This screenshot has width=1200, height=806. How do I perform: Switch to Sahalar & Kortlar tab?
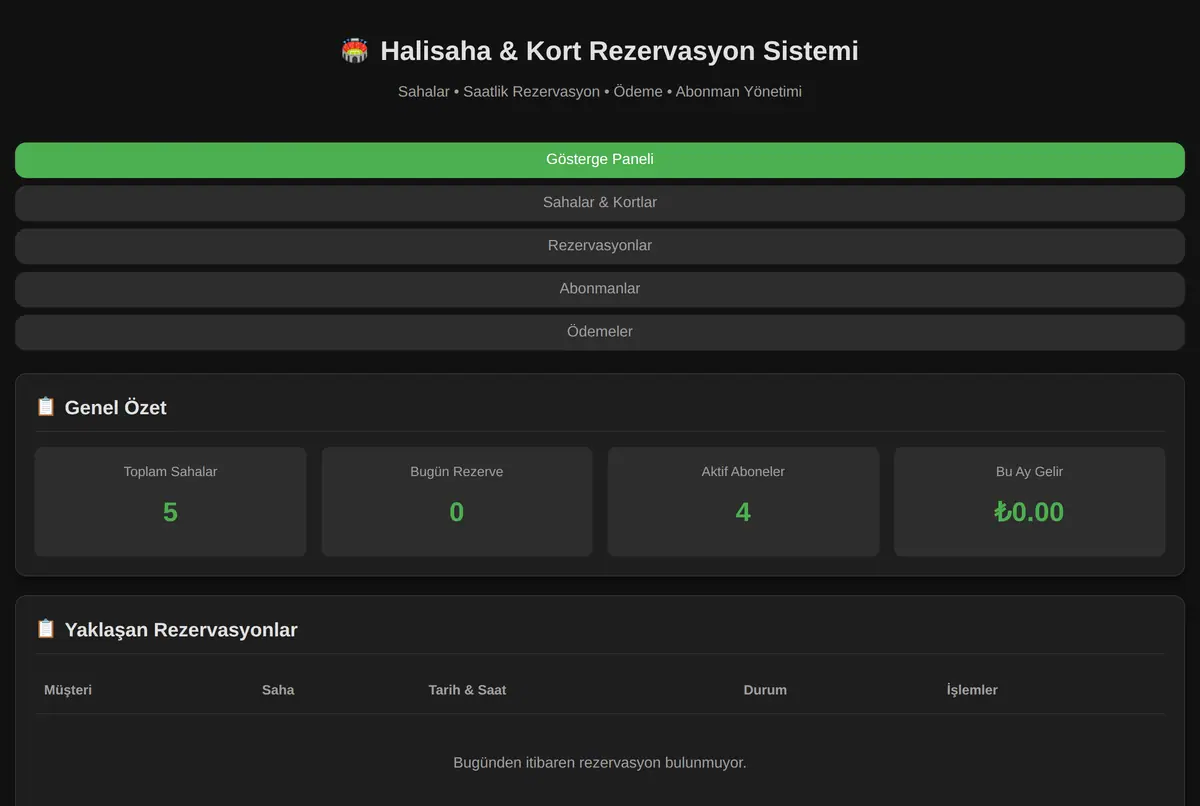pos(600,203)
